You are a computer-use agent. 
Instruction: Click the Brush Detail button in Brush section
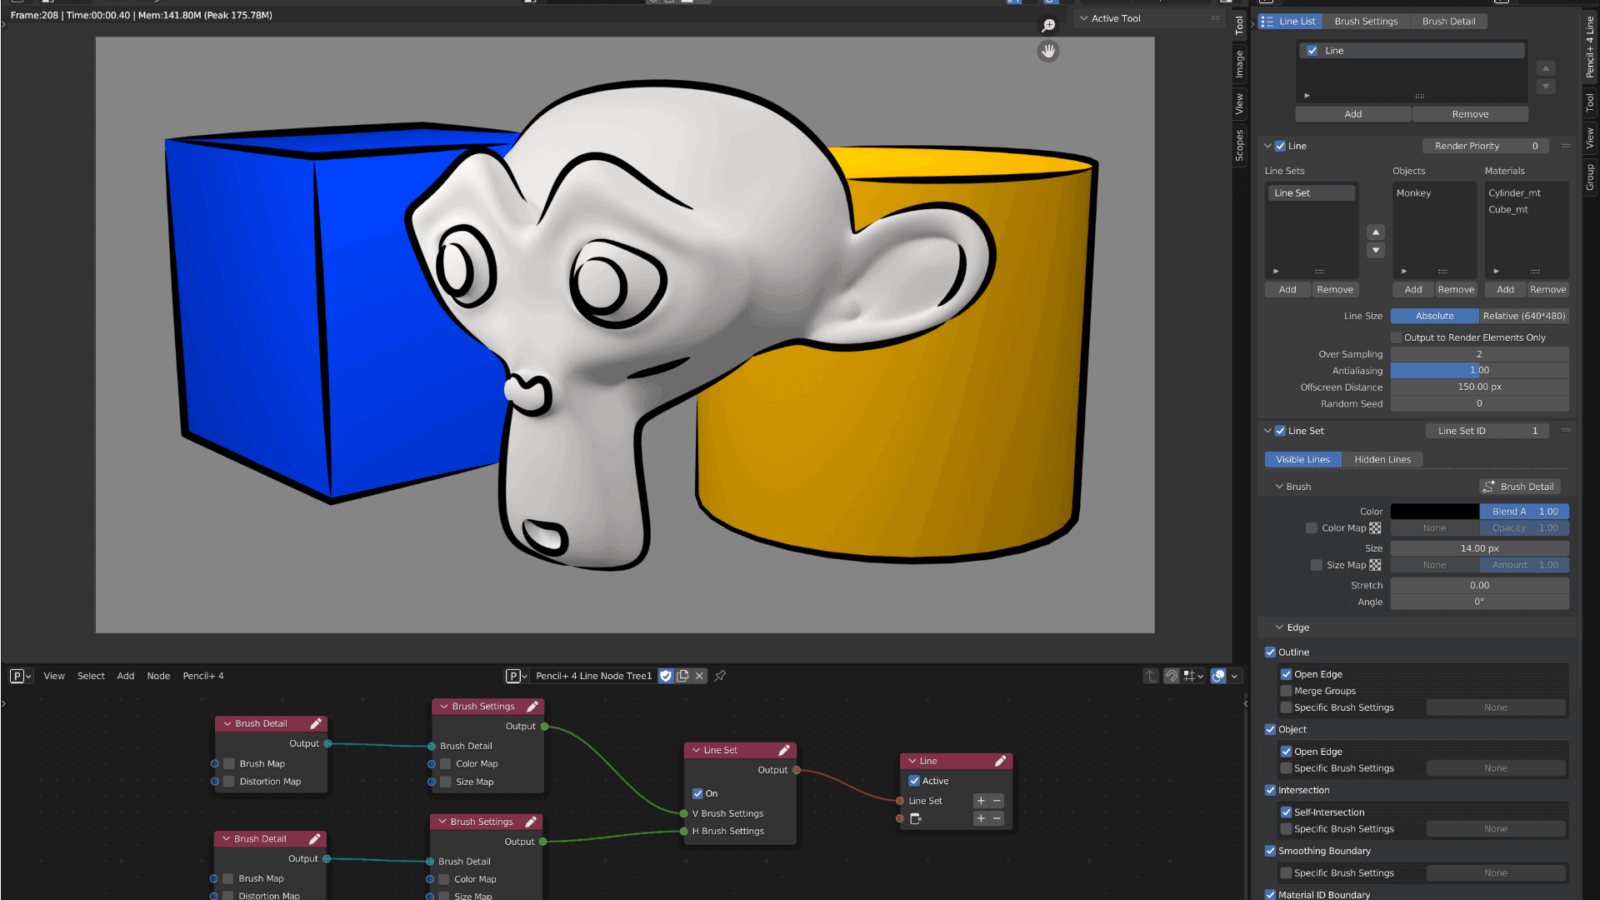(1519, 487)
